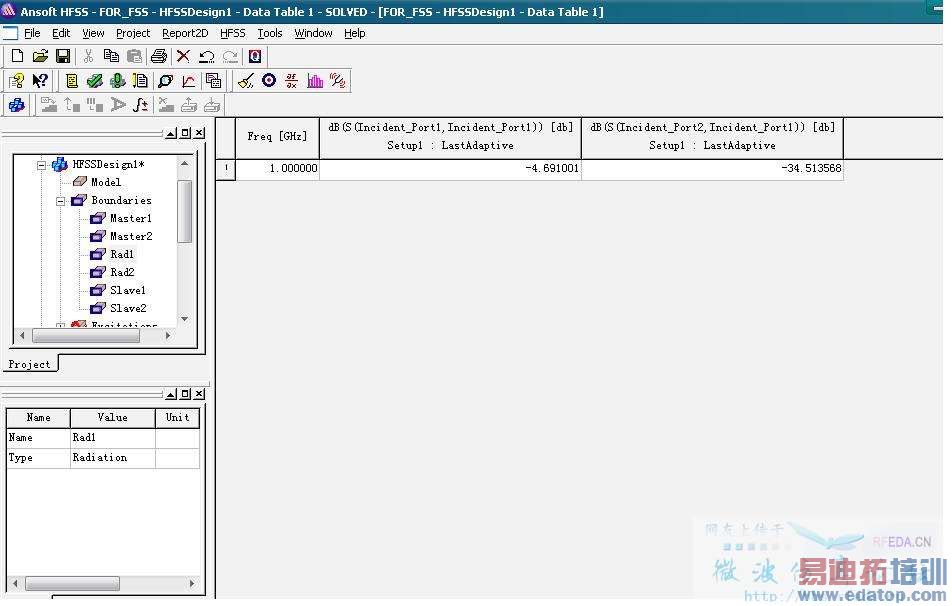The height and width of the screenshot is (606, 952).
Task: Select Model in the project tree
Action: (x=106, y=182)
